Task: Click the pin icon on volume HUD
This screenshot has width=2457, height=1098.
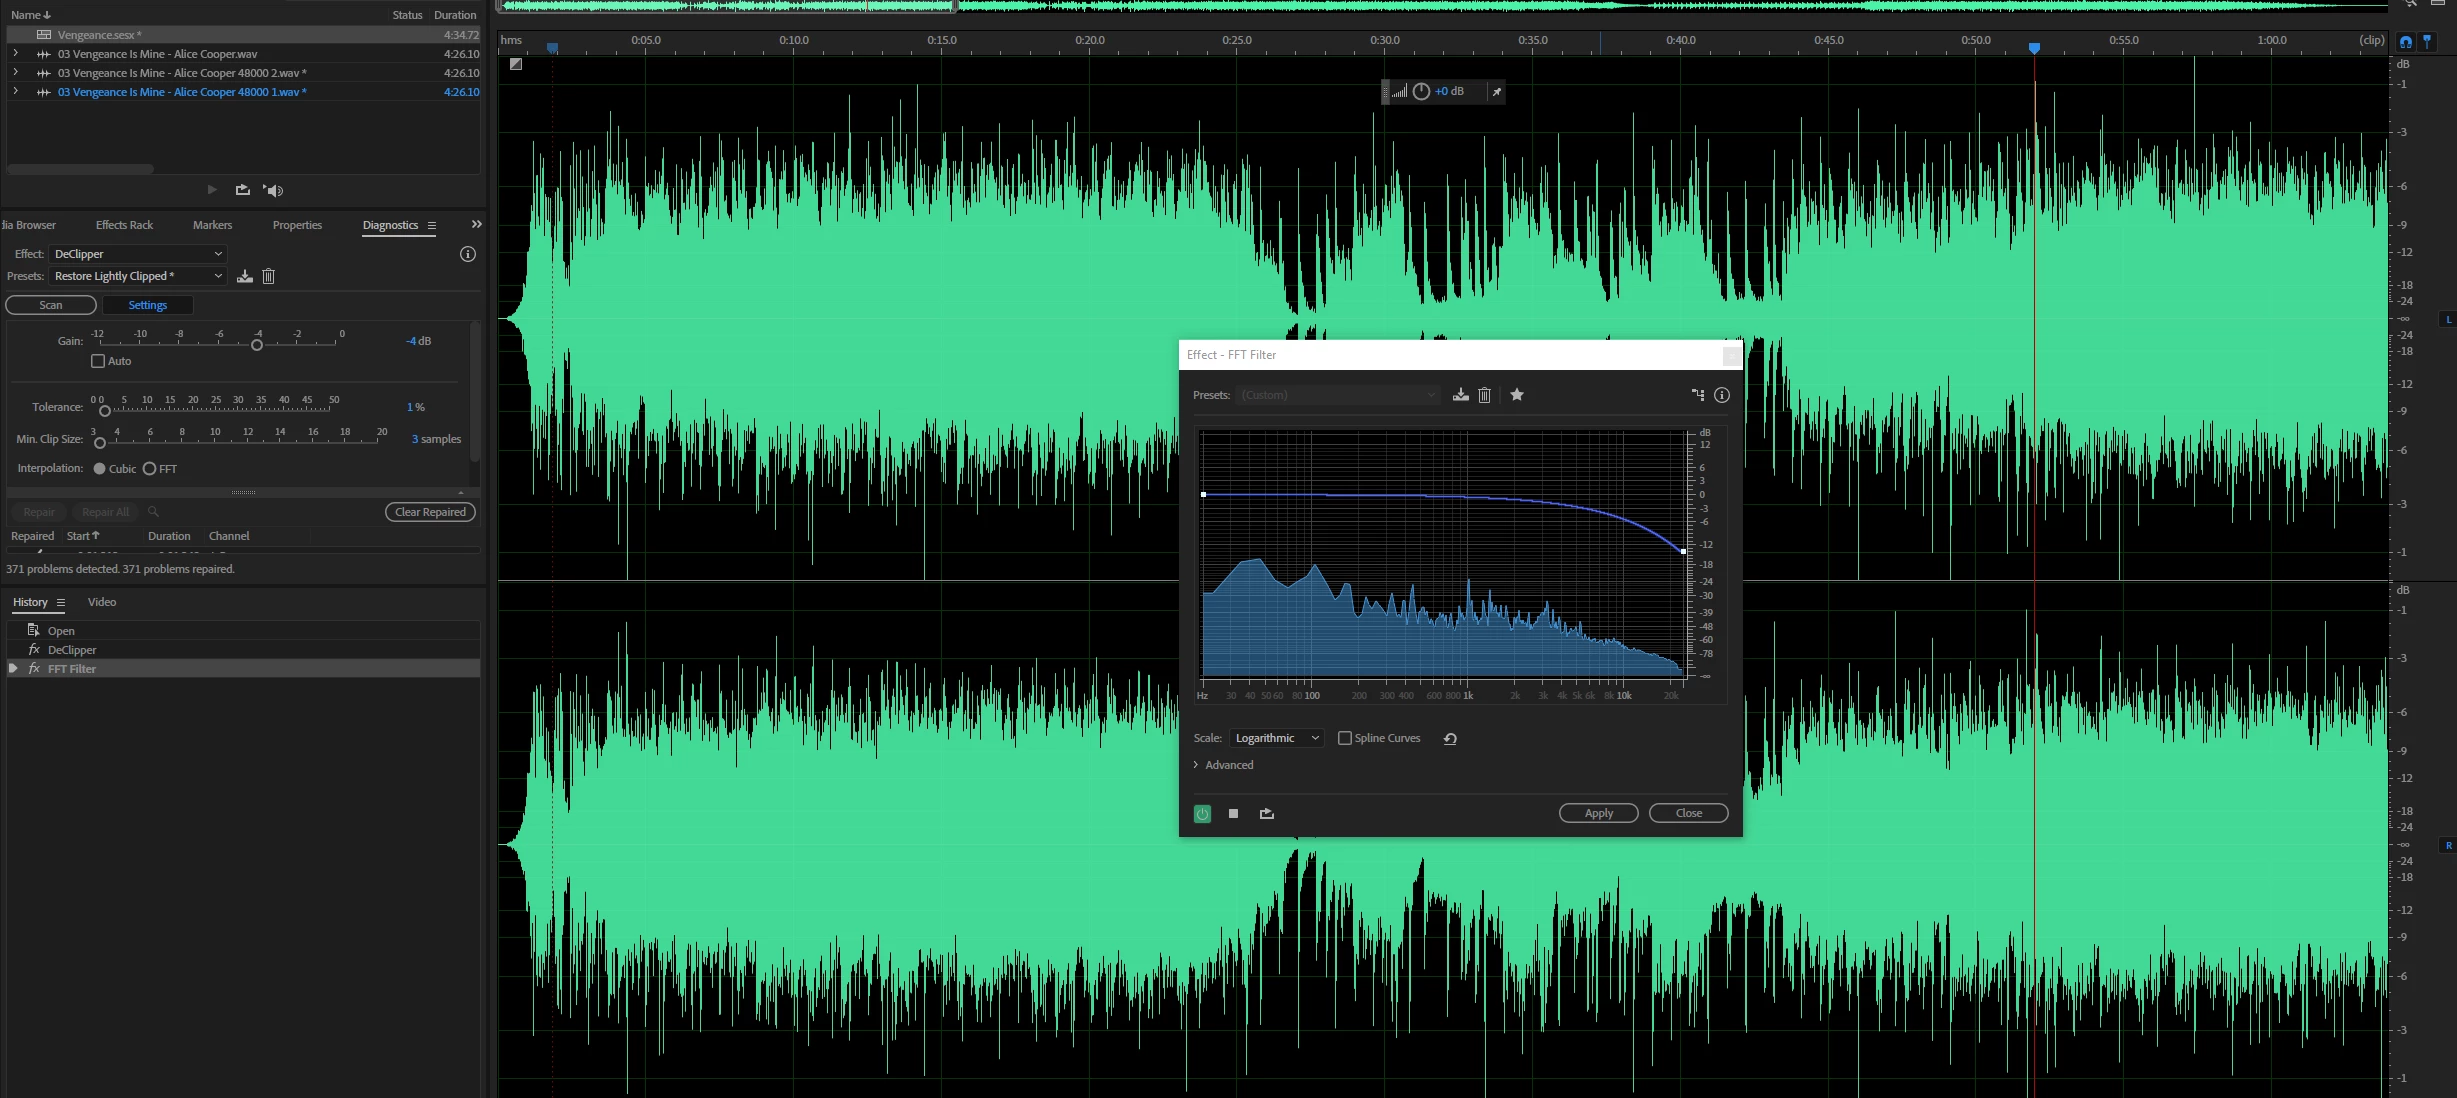Action: click(1497, 92)
